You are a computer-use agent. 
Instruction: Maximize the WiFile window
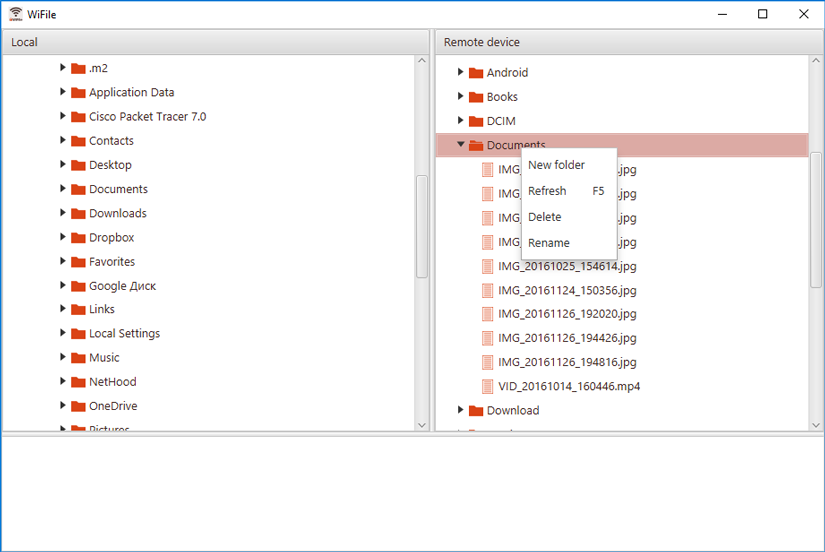click(762, 14)
